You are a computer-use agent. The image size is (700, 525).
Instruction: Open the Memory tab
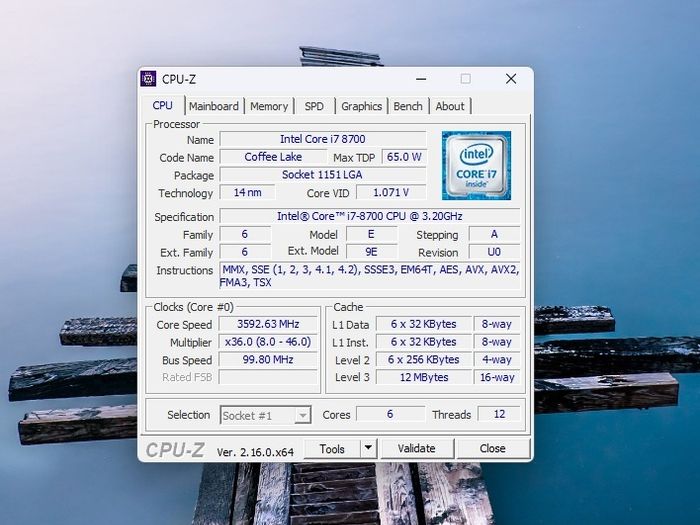[269, 106]
